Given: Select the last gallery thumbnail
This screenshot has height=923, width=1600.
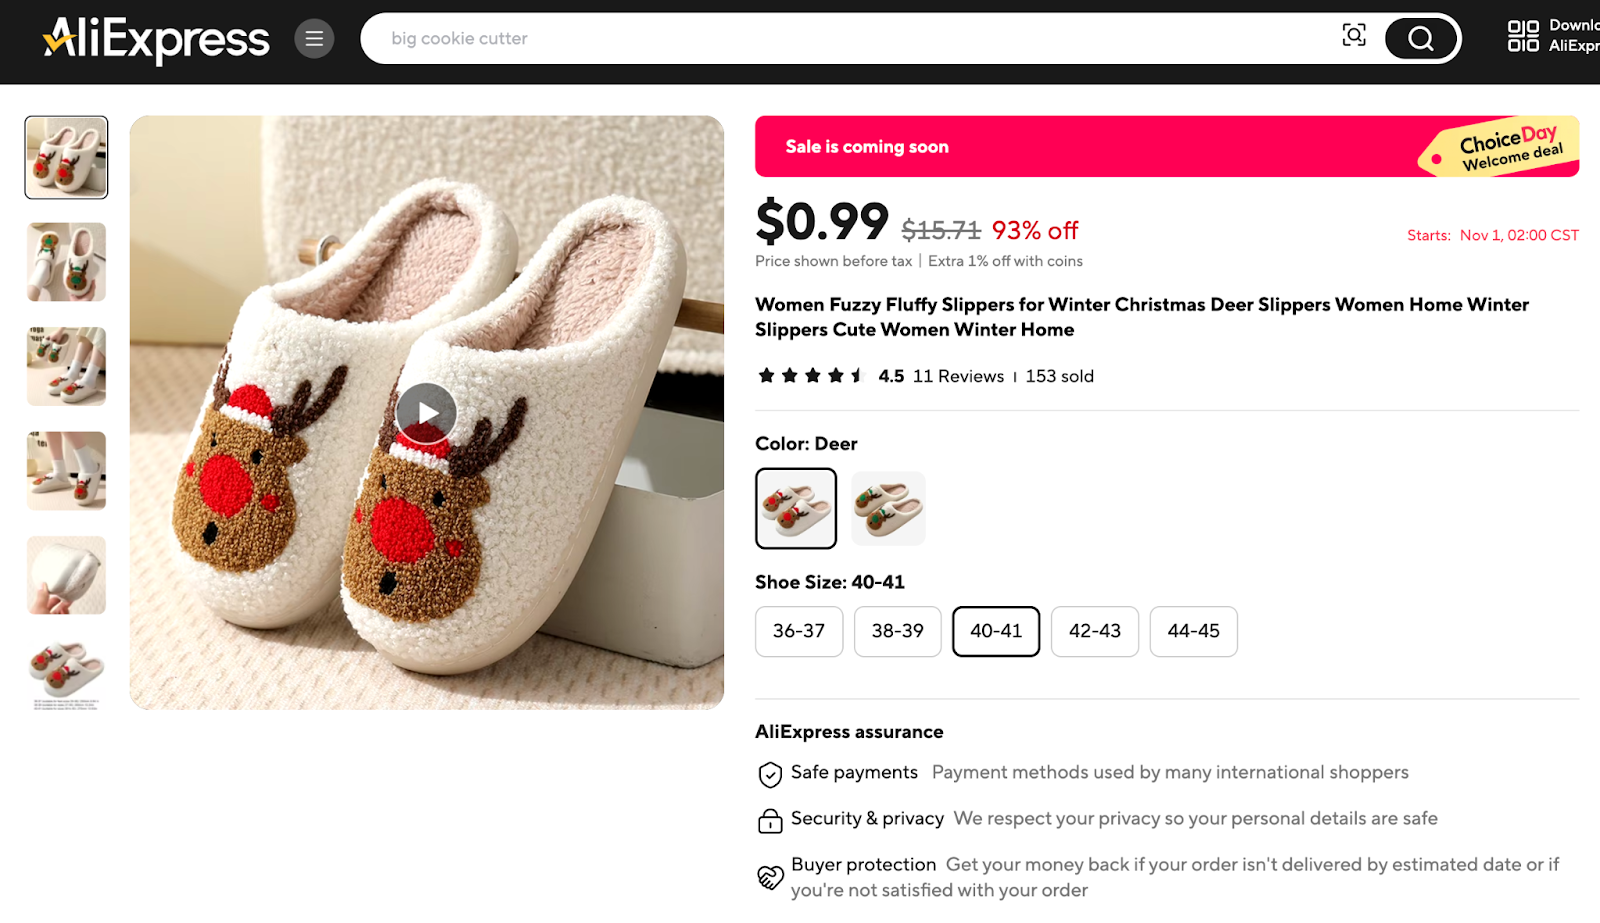Looking at the screenshot, I should (65, 675).
